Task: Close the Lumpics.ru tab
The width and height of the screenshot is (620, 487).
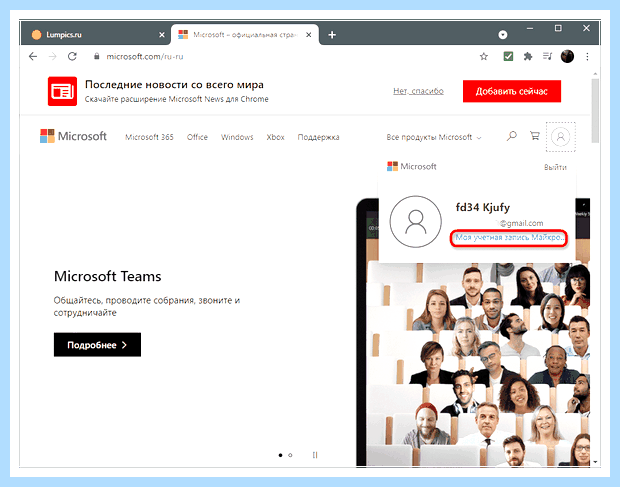Action: [x=162, y=35]
